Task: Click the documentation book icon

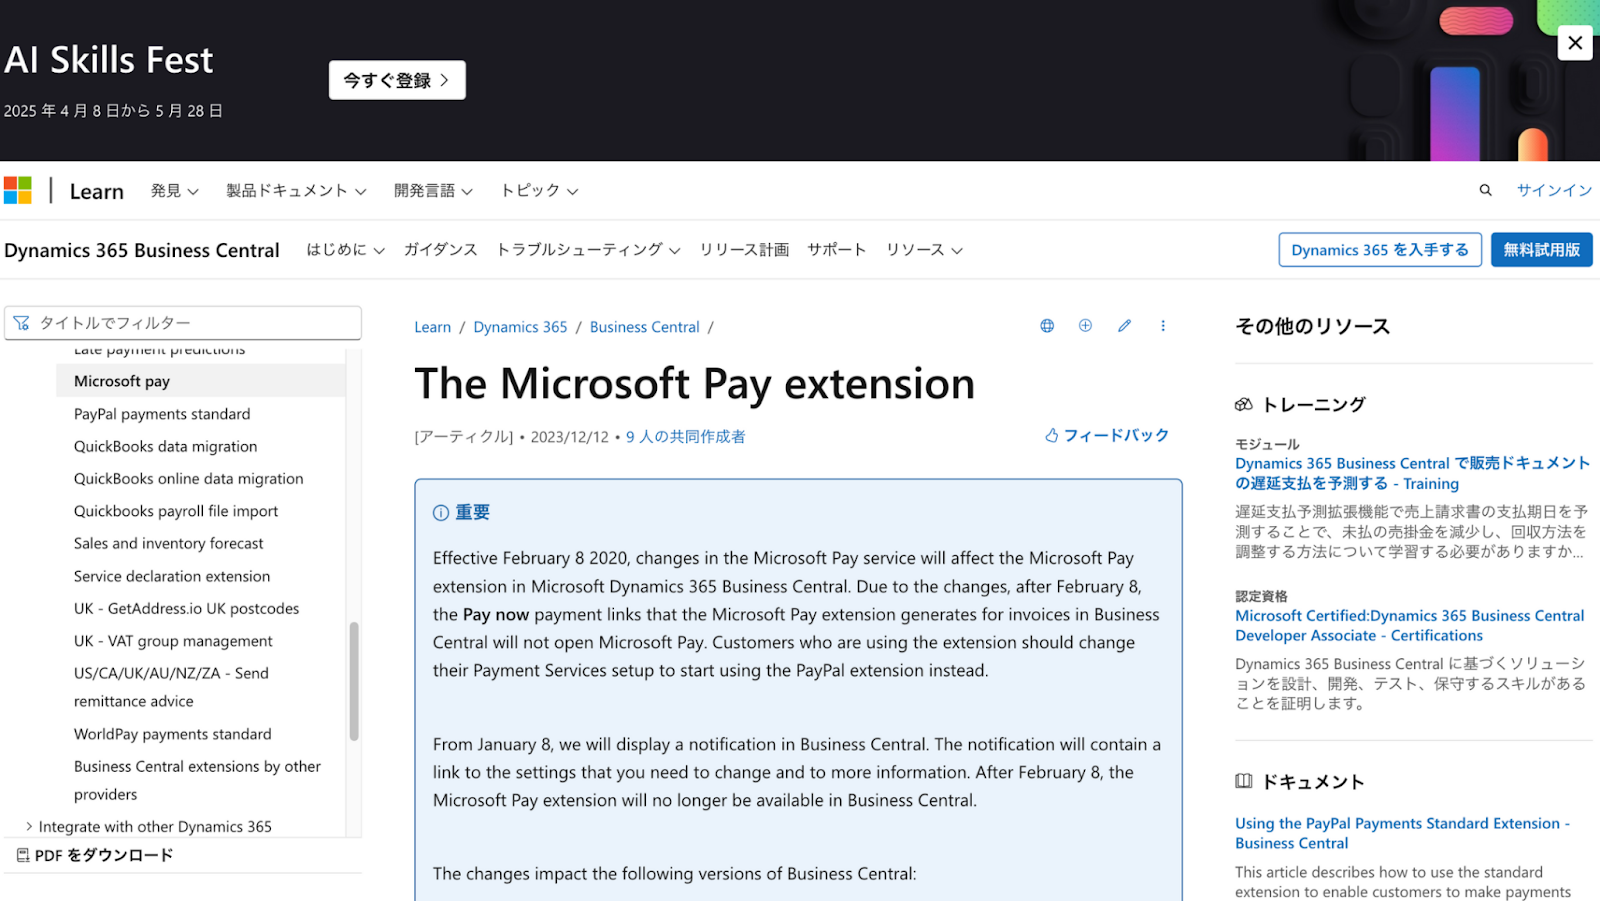Action: (1244, 781)
